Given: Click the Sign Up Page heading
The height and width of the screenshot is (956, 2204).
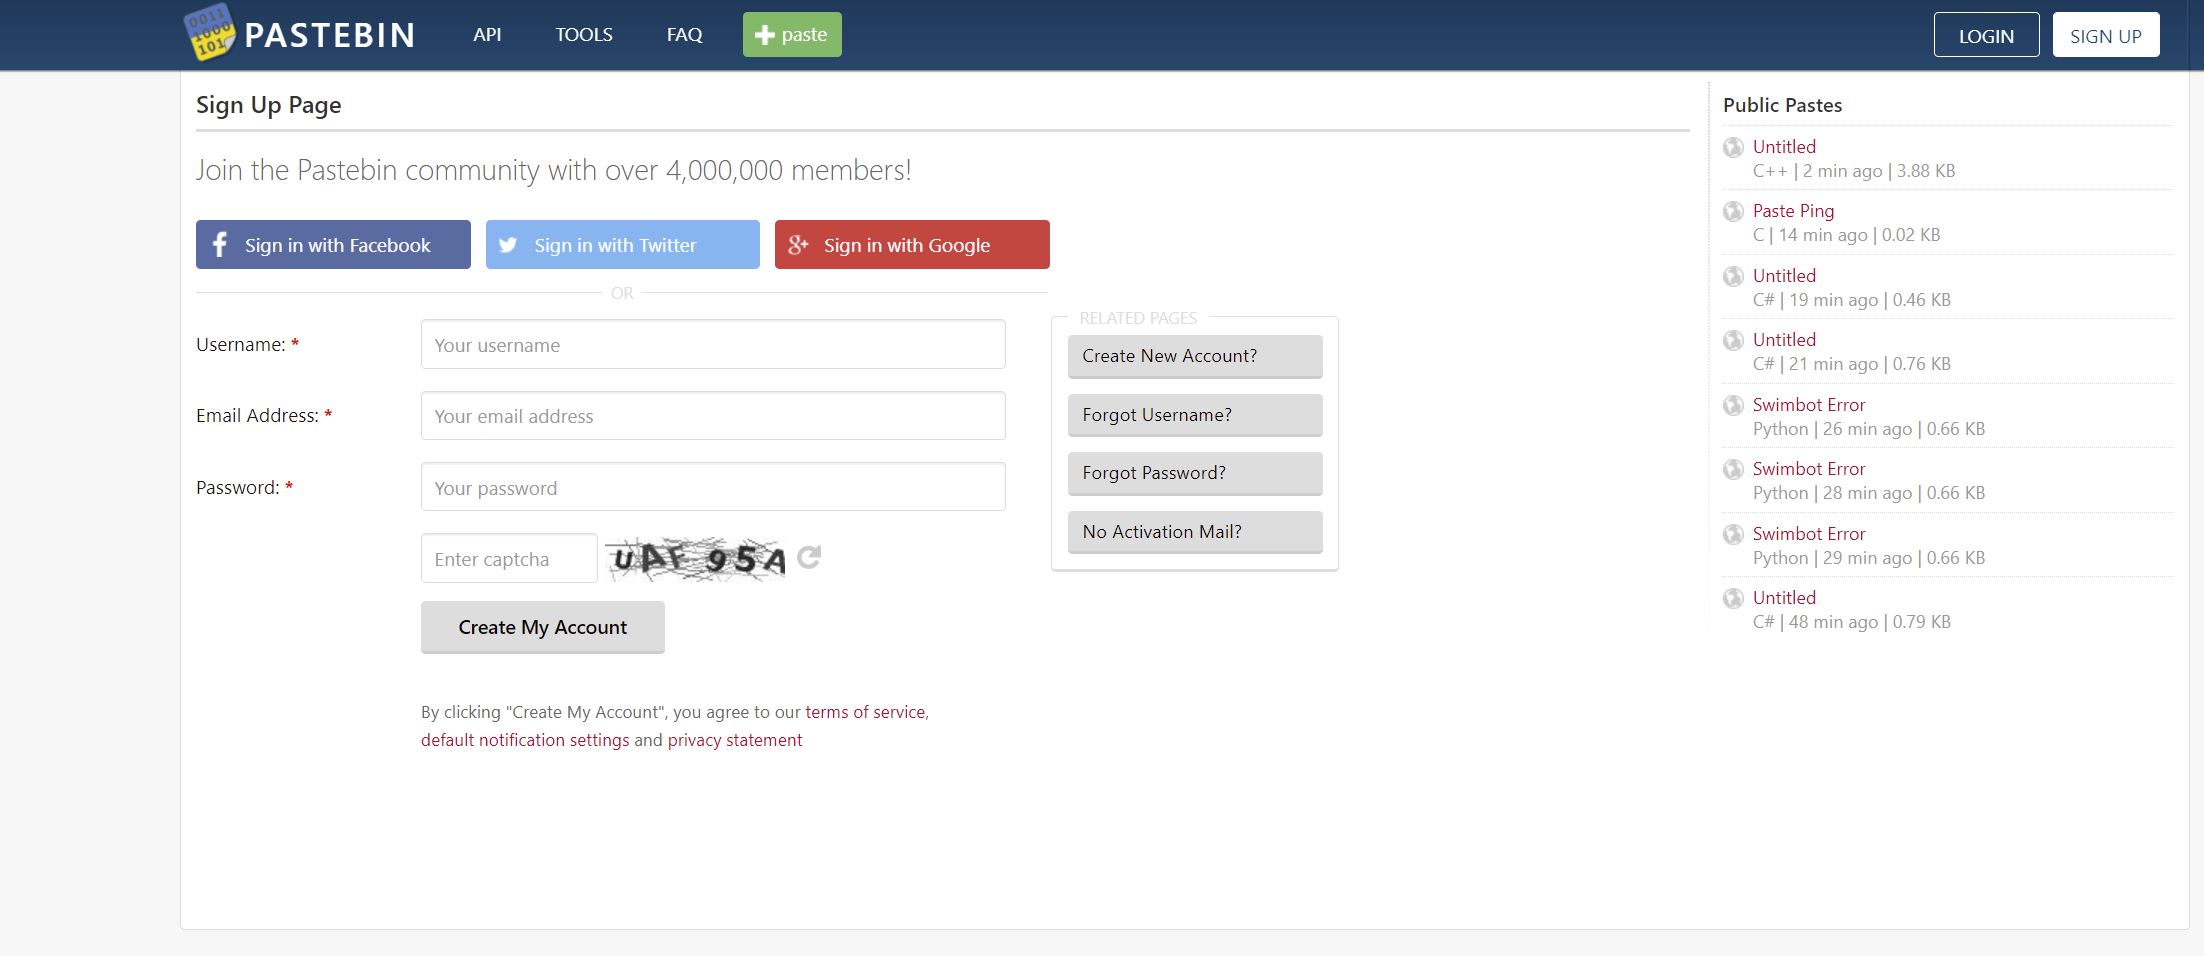Looking at the screenshot, I should point(268,105).
